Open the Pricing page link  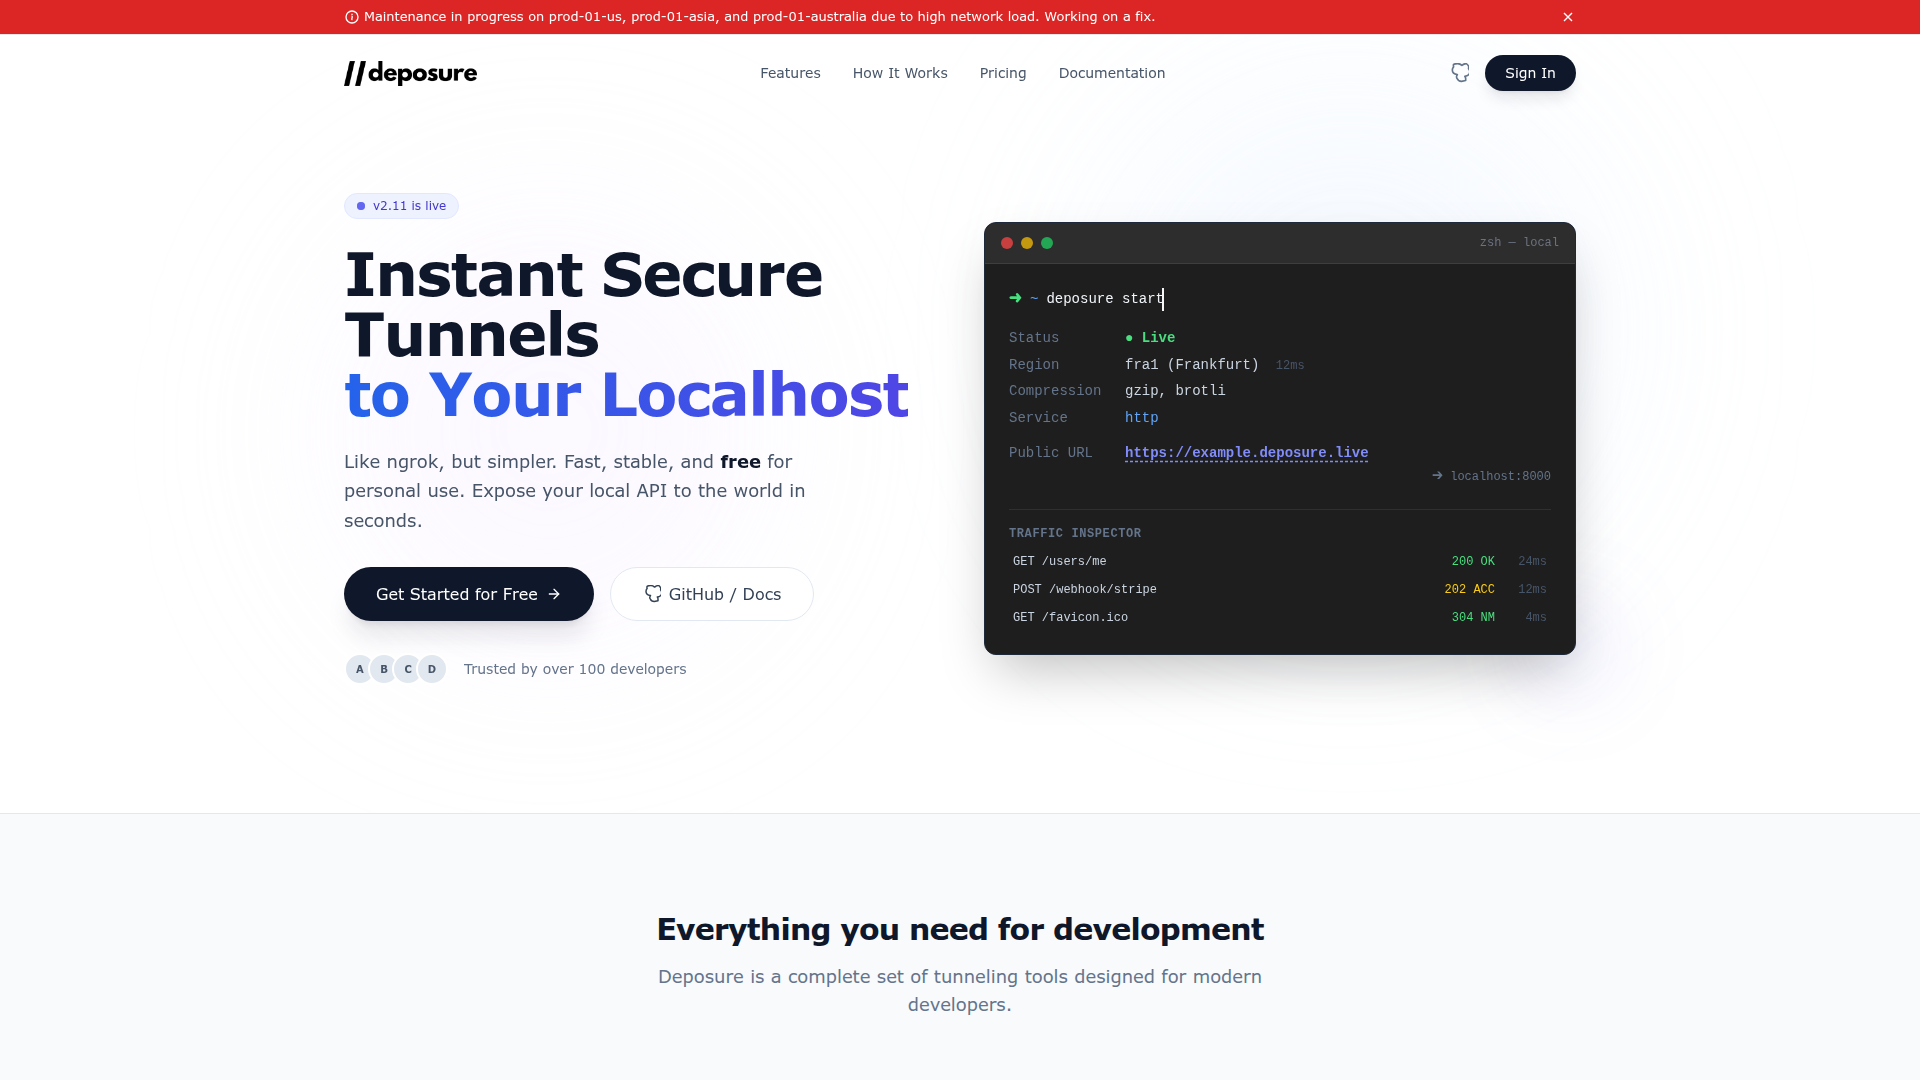[x=1003, y=73]
